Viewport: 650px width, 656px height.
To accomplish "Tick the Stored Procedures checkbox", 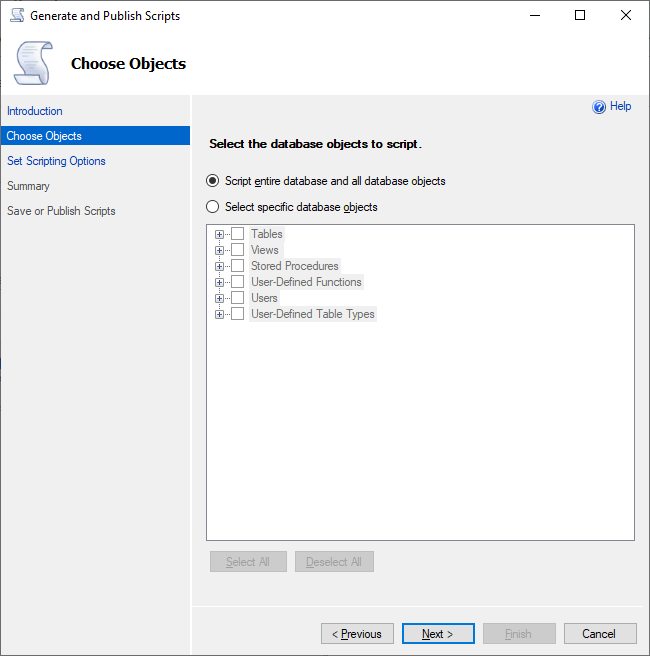I will (238, 266).
